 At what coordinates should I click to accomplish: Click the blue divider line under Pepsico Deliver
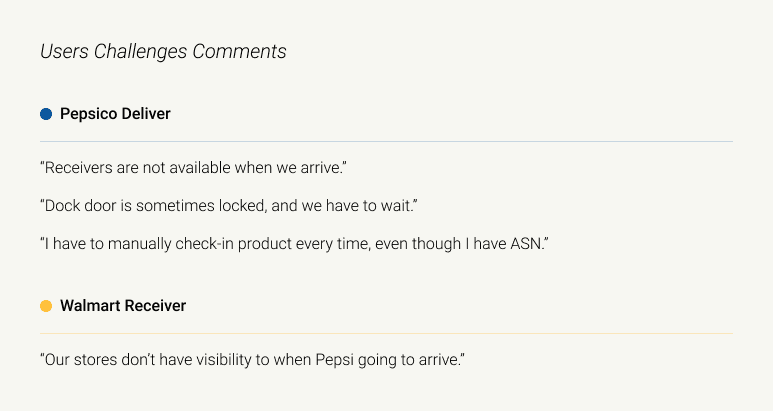[x=386, y=141]
